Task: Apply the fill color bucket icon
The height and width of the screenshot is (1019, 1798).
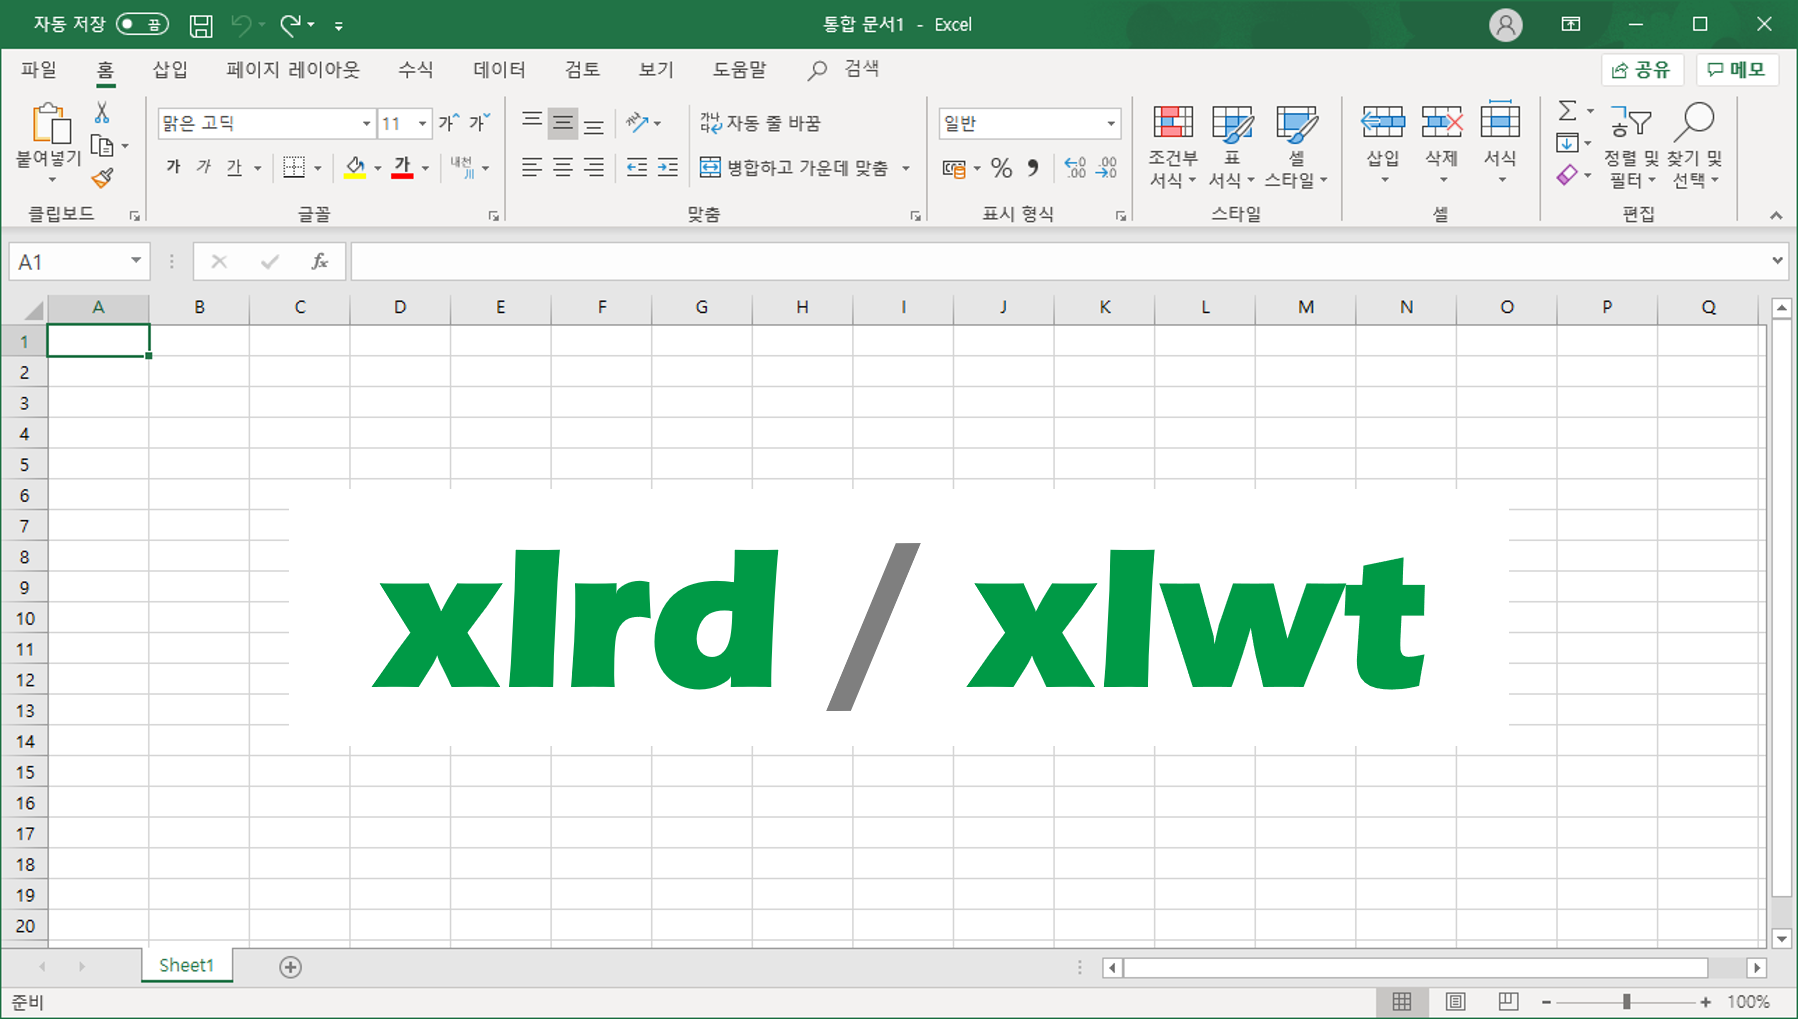Action: click(355, 167)
